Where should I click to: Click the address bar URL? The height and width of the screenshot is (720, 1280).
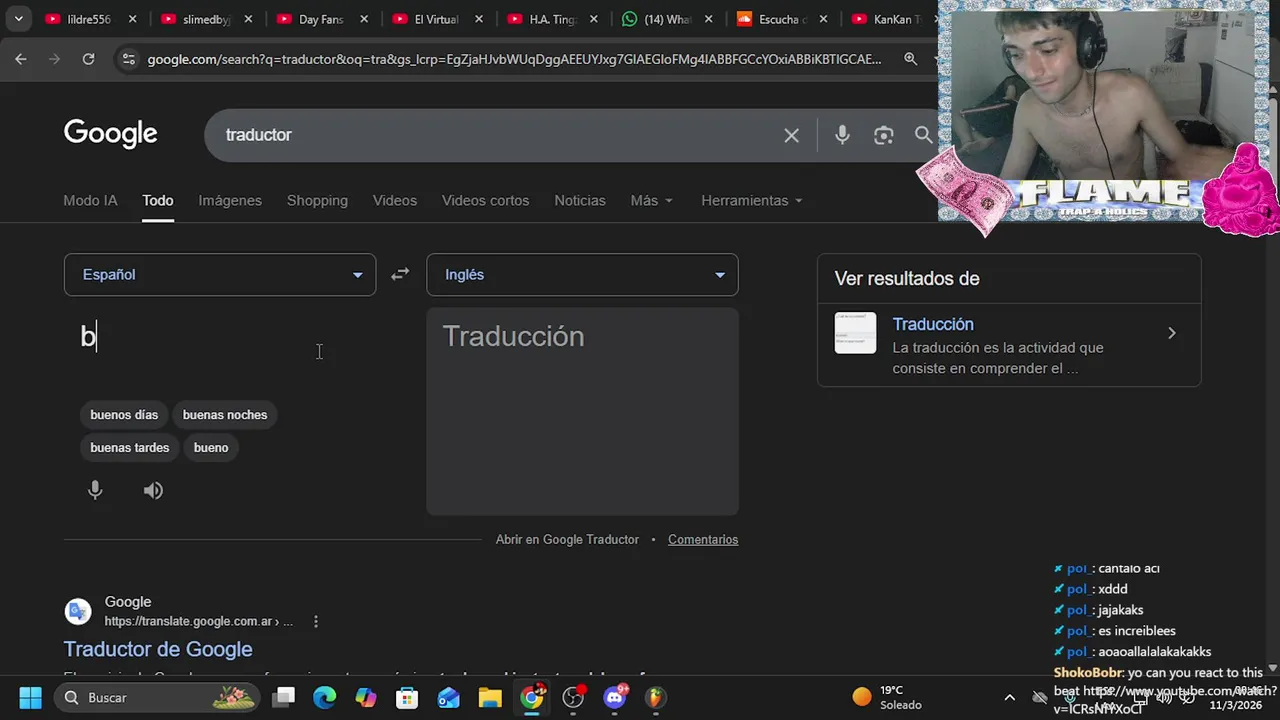(x=514, y=59)
